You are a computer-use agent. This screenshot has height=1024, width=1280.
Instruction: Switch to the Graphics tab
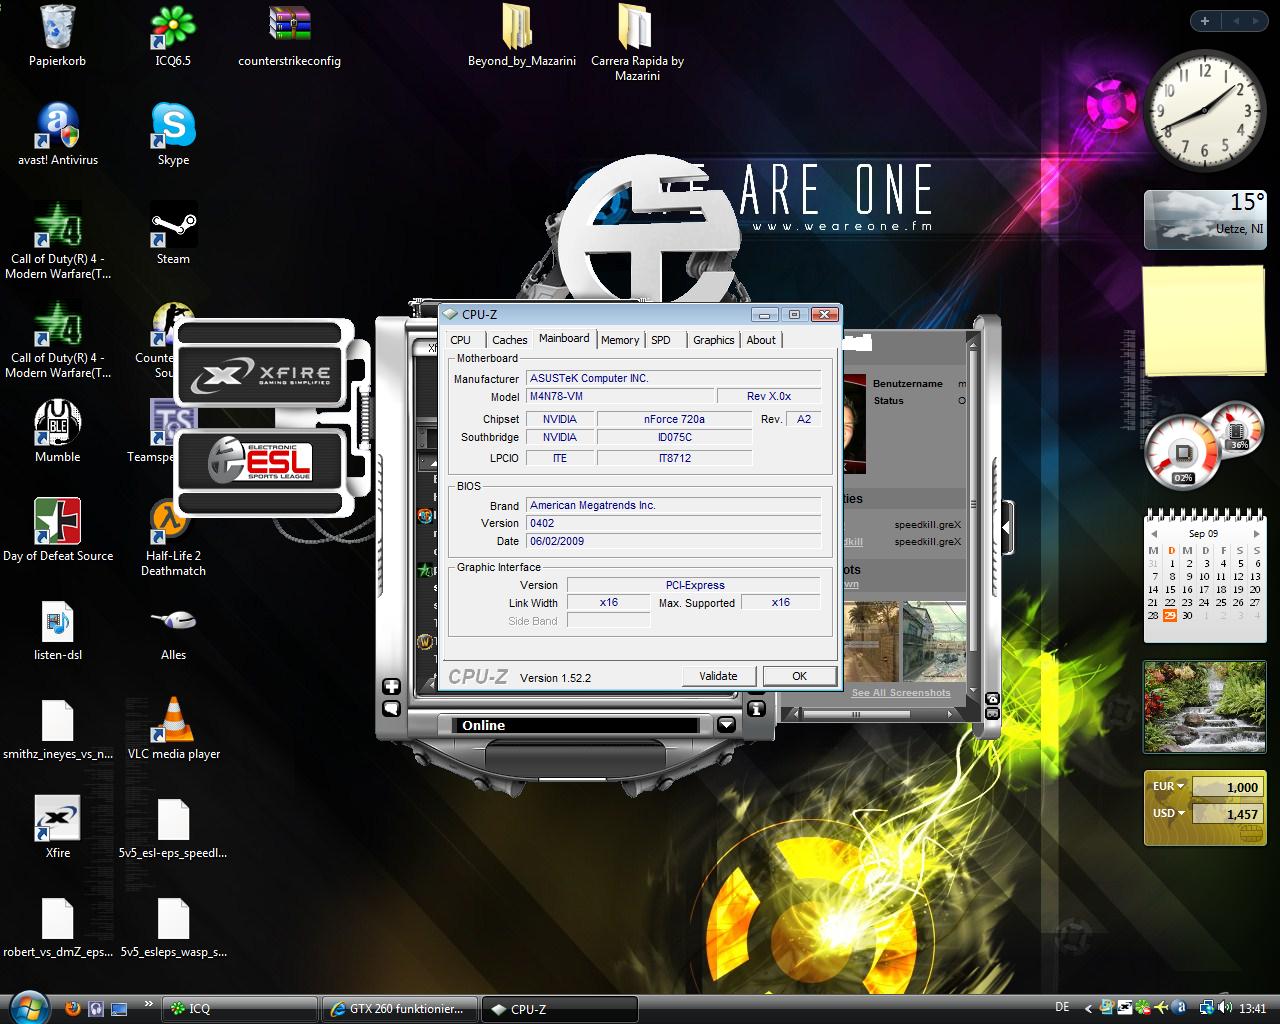714,340
